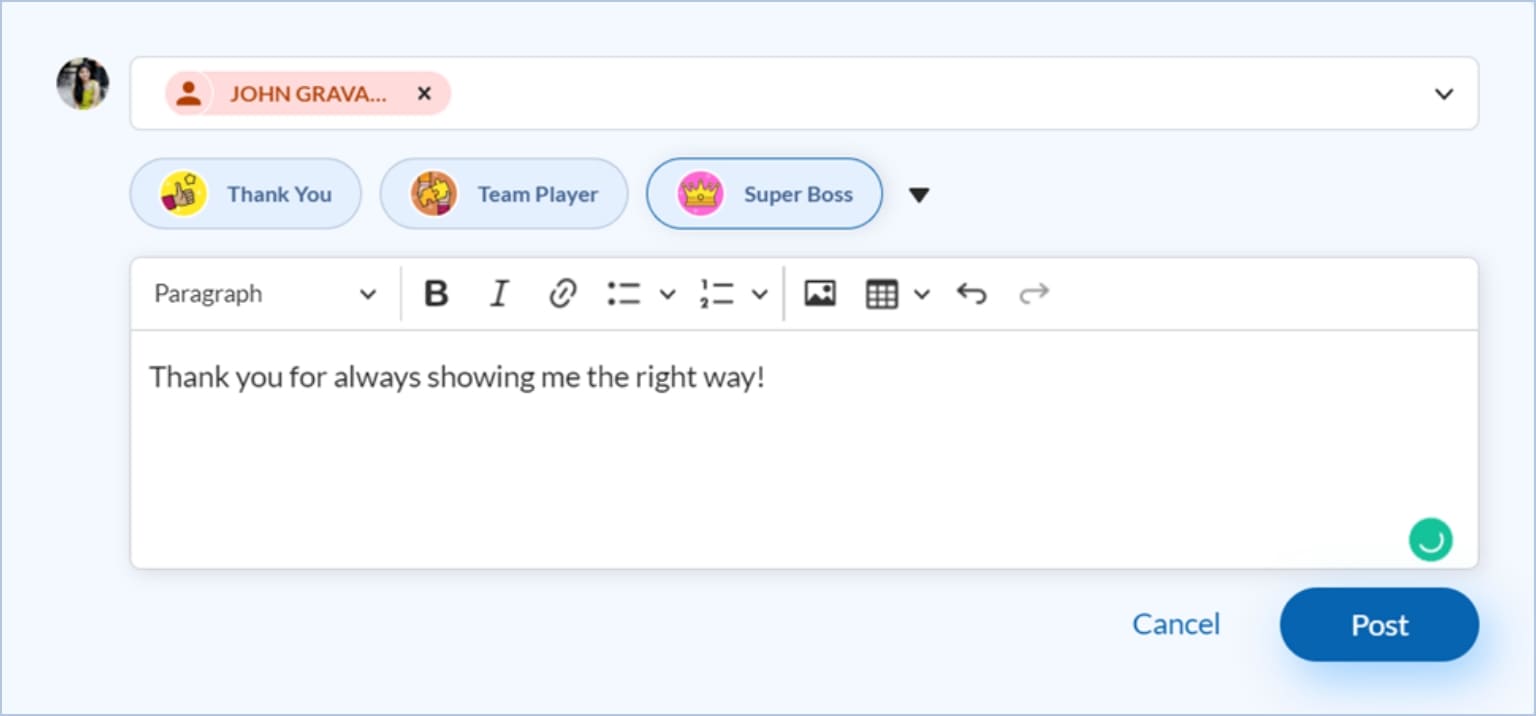Undo the last edit
Viewport: 1536px width, 716px height.
tap(971, 294)
